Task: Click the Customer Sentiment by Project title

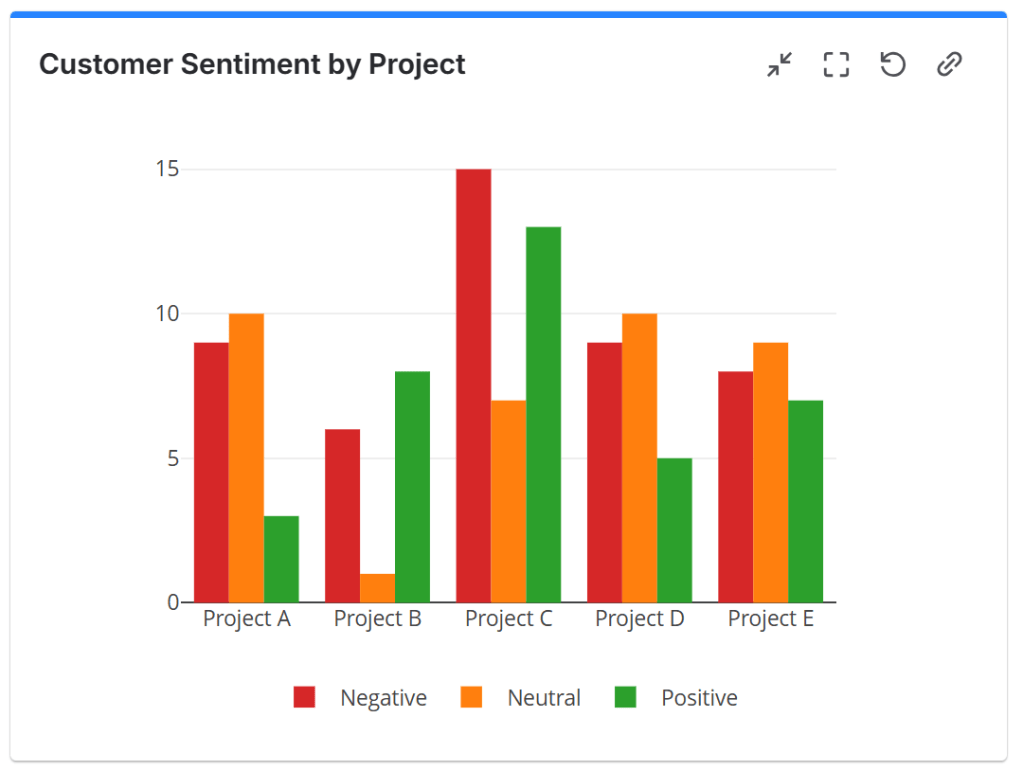Action: (252, 65)
